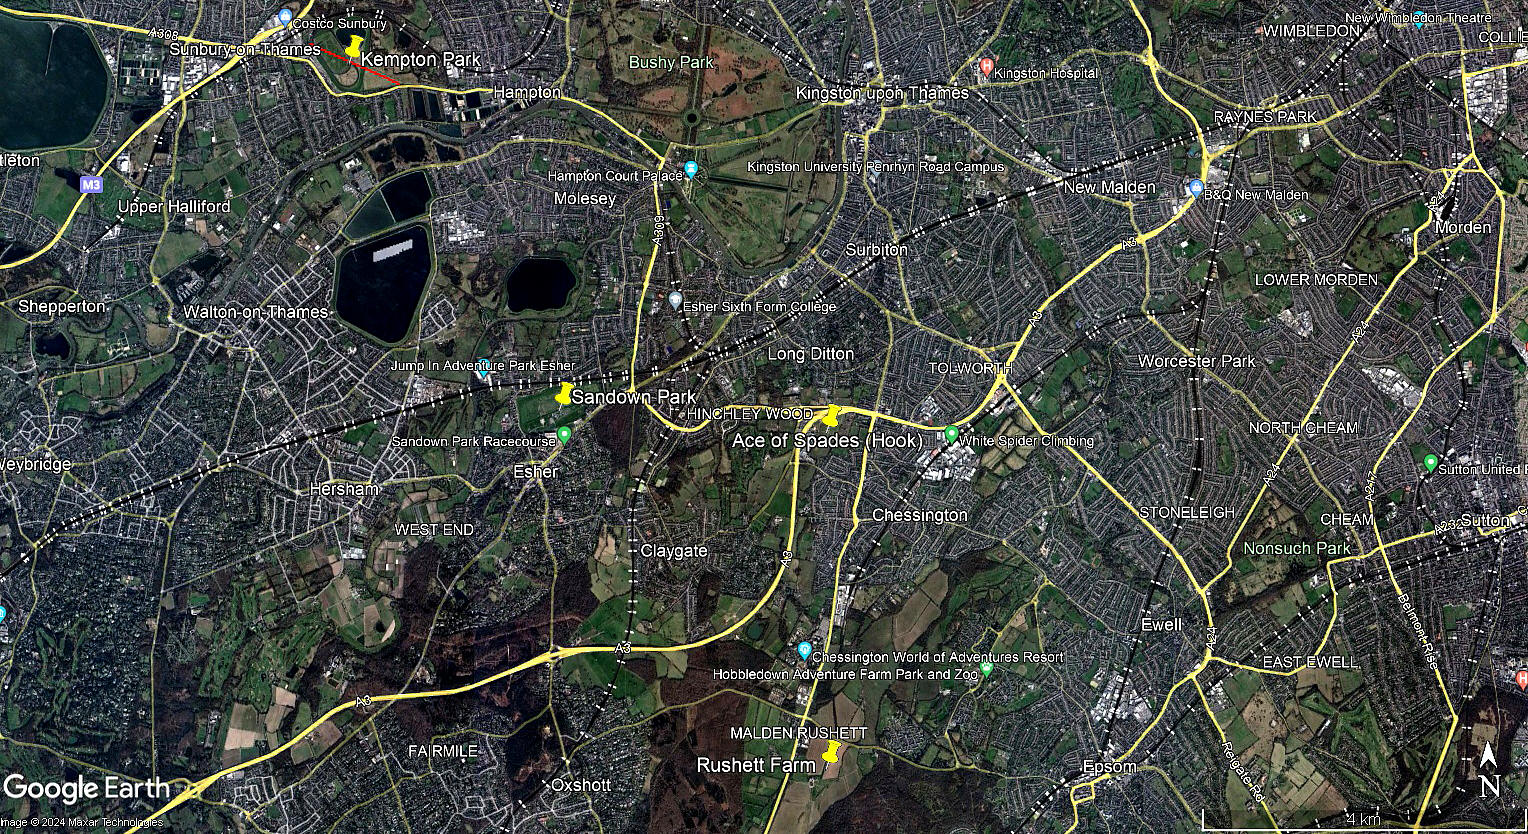The height and width of the screenshot is (834, 1528).
Task: Click the Morden label
Action: point(1463,227)
